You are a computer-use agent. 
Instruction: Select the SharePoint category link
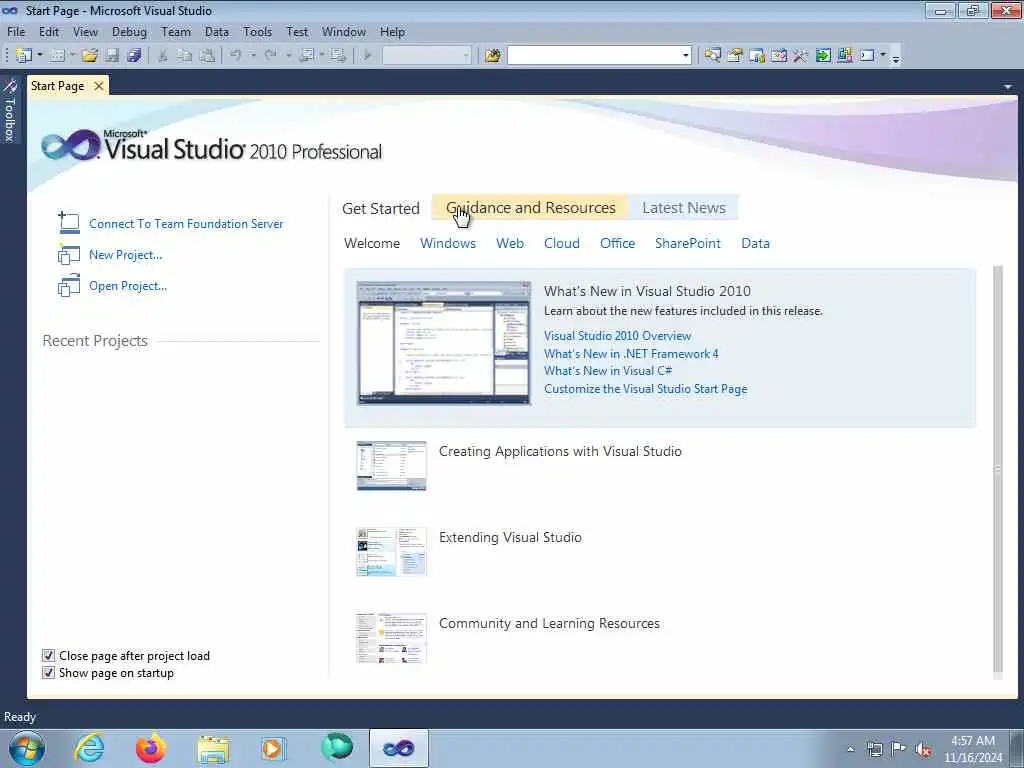click(x=688, y=243)
